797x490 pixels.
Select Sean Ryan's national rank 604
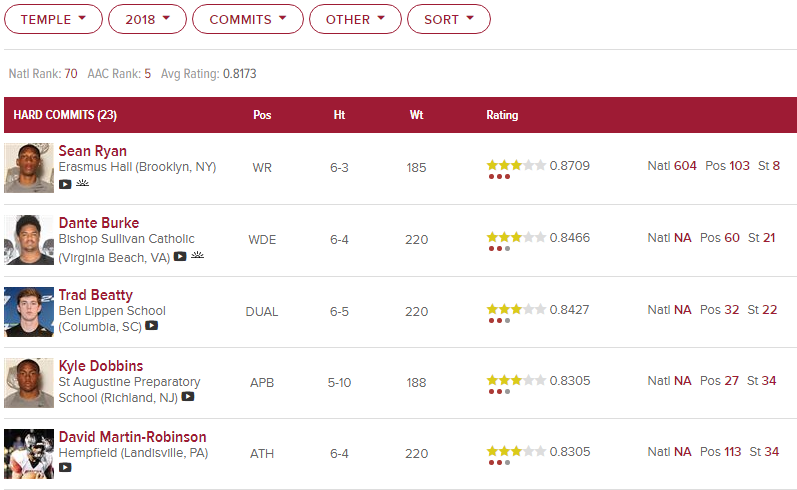(685, 166)
